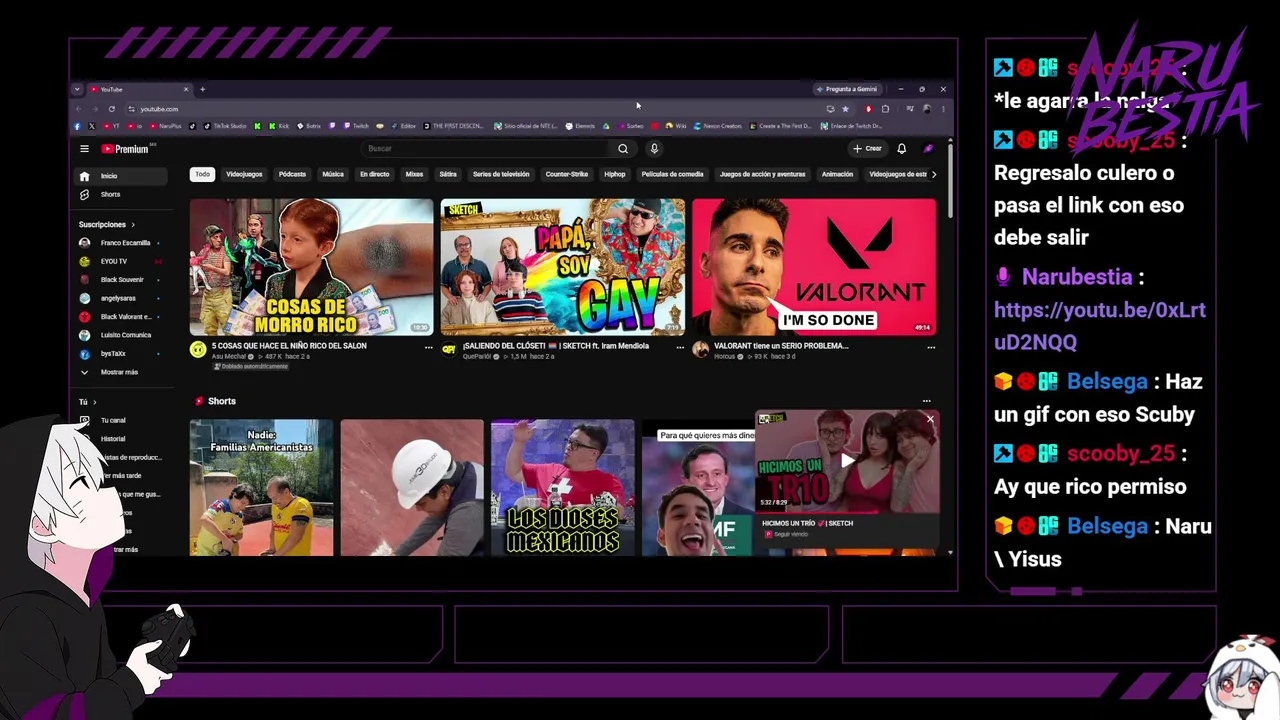1280x720 pixels.
Task: Select the Todo filter chip
Action: [203, 174]
